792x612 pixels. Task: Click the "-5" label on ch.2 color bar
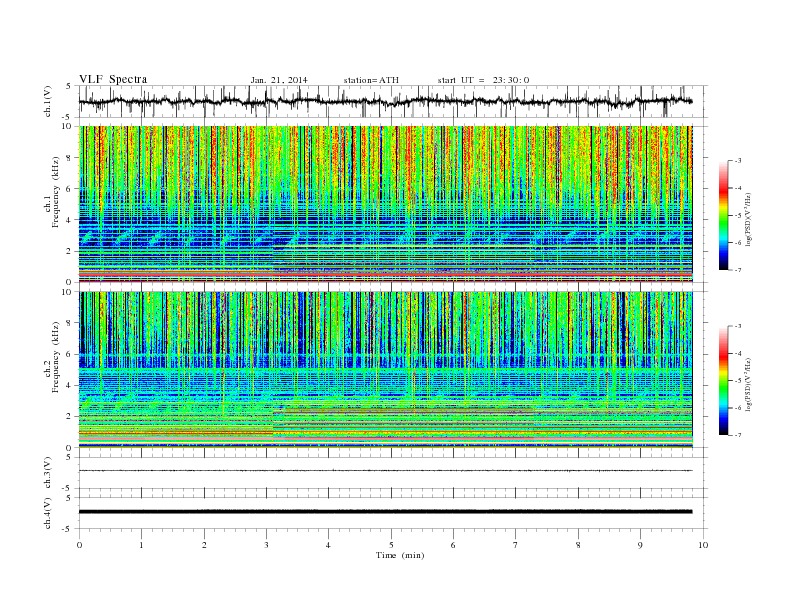click(x=737, y=381)
